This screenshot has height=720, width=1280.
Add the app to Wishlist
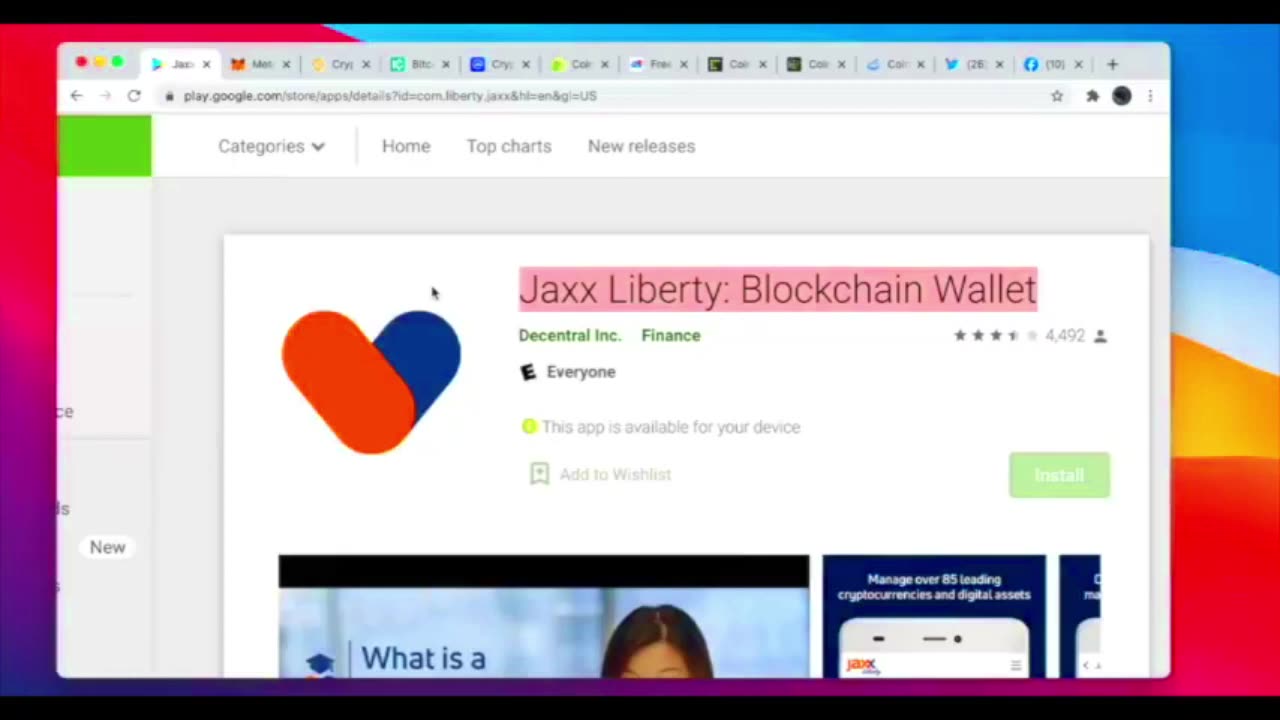click(x=601, y=474)
